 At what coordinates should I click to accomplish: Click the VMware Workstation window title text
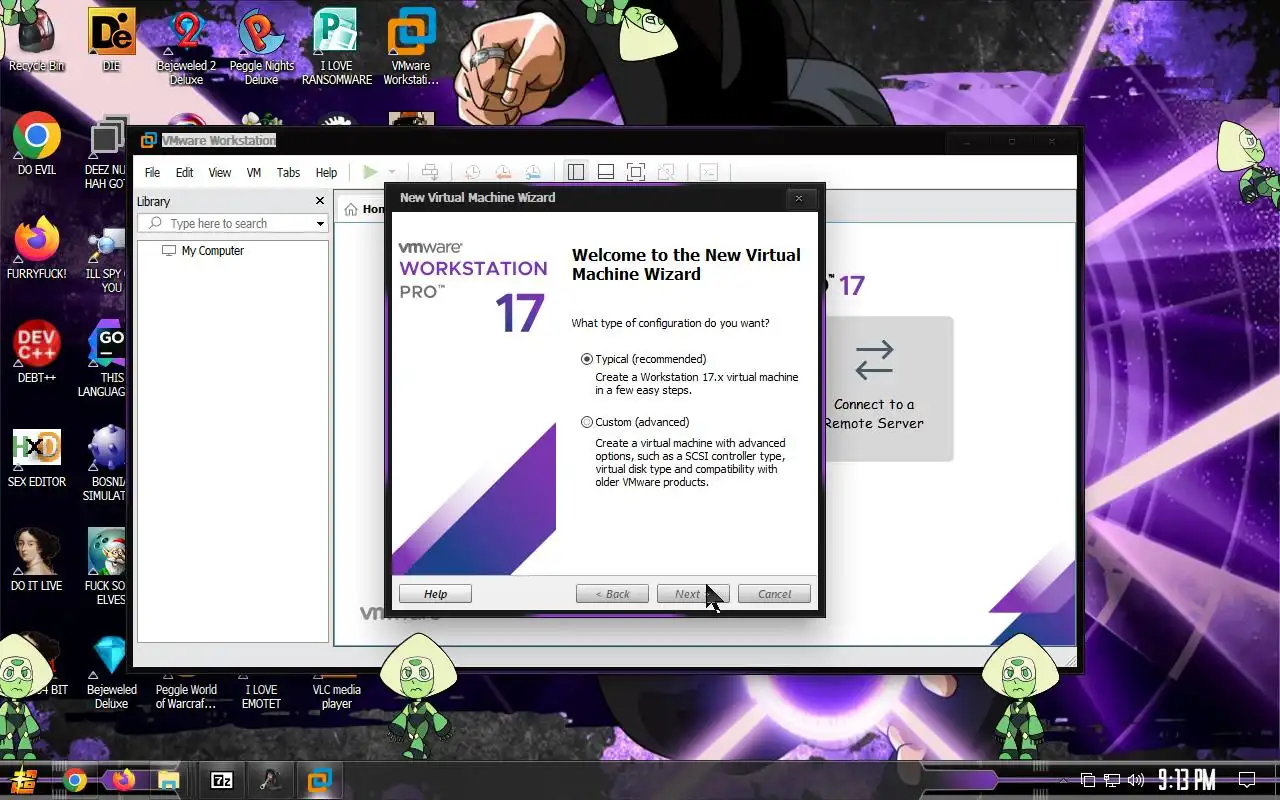coord(219,141)
